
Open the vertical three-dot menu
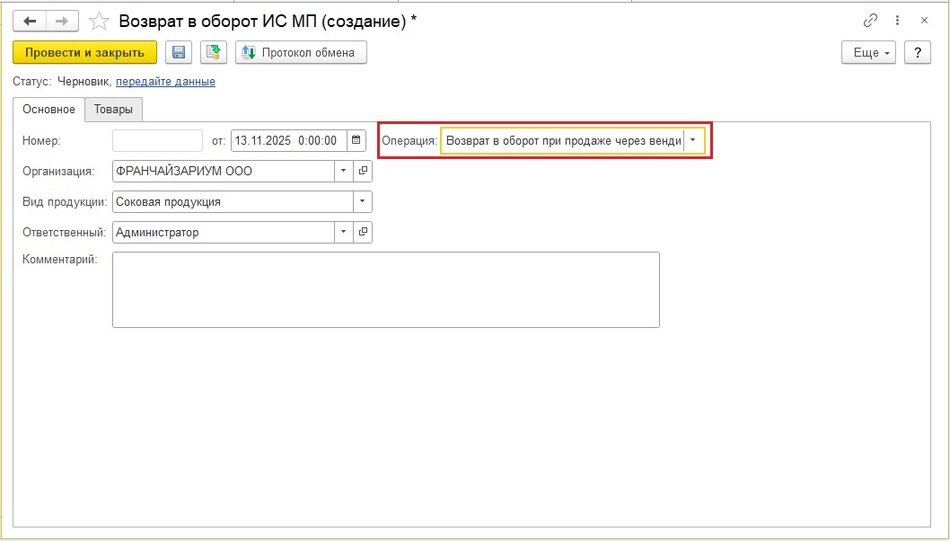(x=898, y=21)
